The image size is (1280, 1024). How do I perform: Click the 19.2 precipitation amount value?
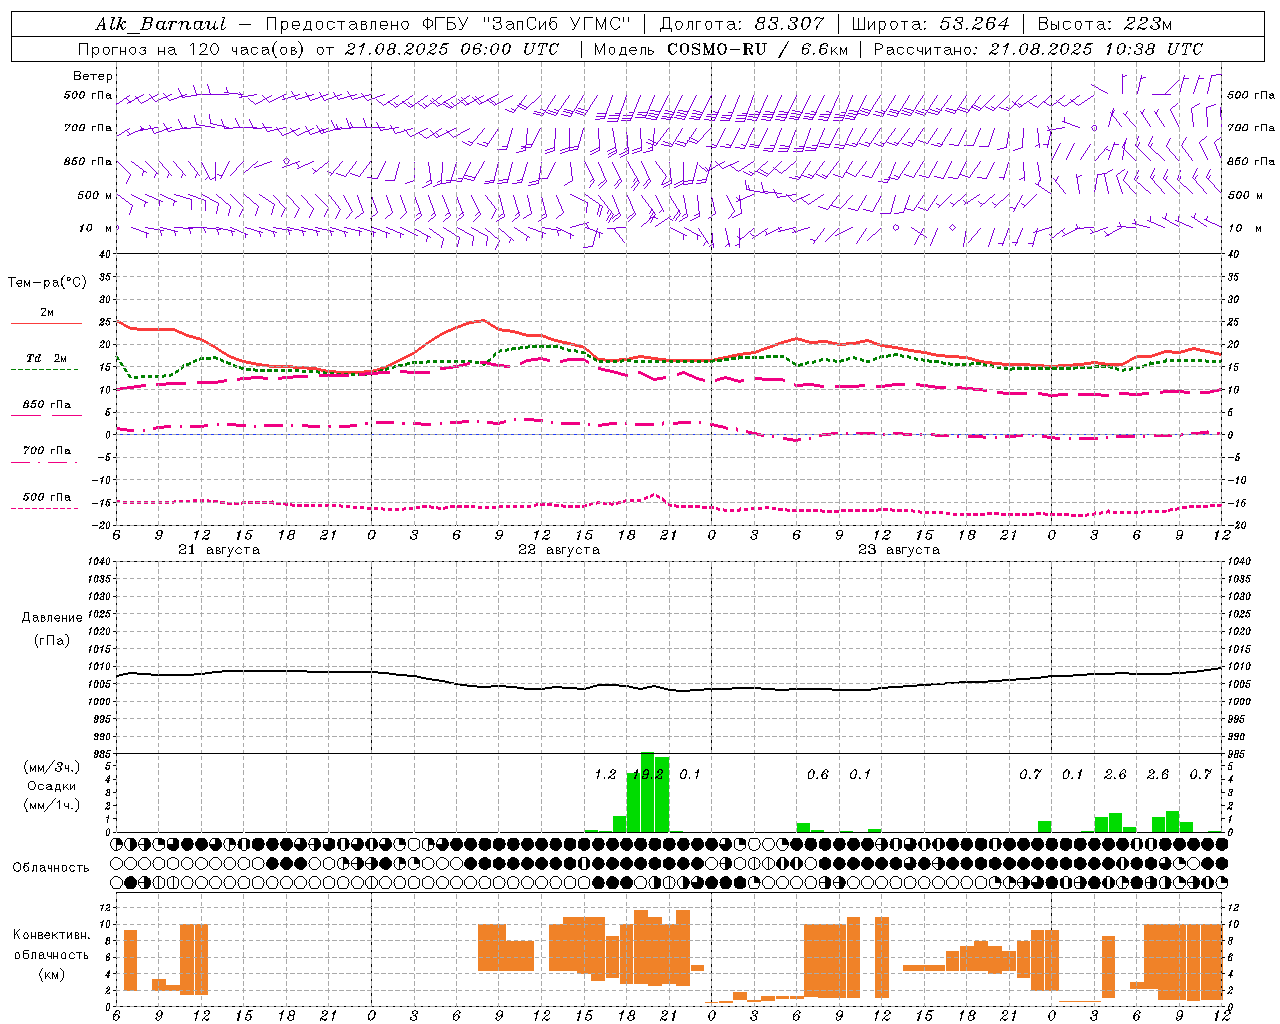[648, 775]
